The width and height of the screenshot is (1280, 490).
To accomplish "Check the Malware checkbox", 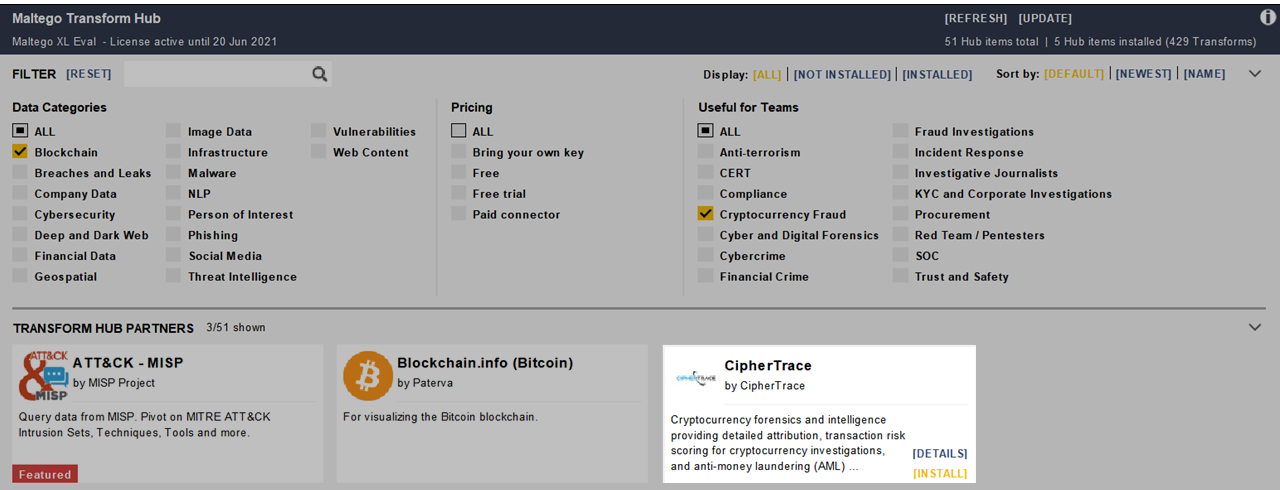I will pyautogui.click(x=174, y=173).
